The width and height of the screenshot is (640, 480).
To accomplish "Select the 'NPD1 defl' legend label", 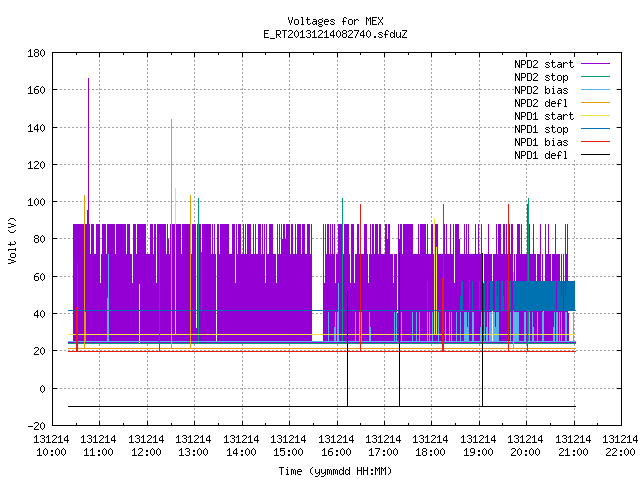I will (541, 156).
